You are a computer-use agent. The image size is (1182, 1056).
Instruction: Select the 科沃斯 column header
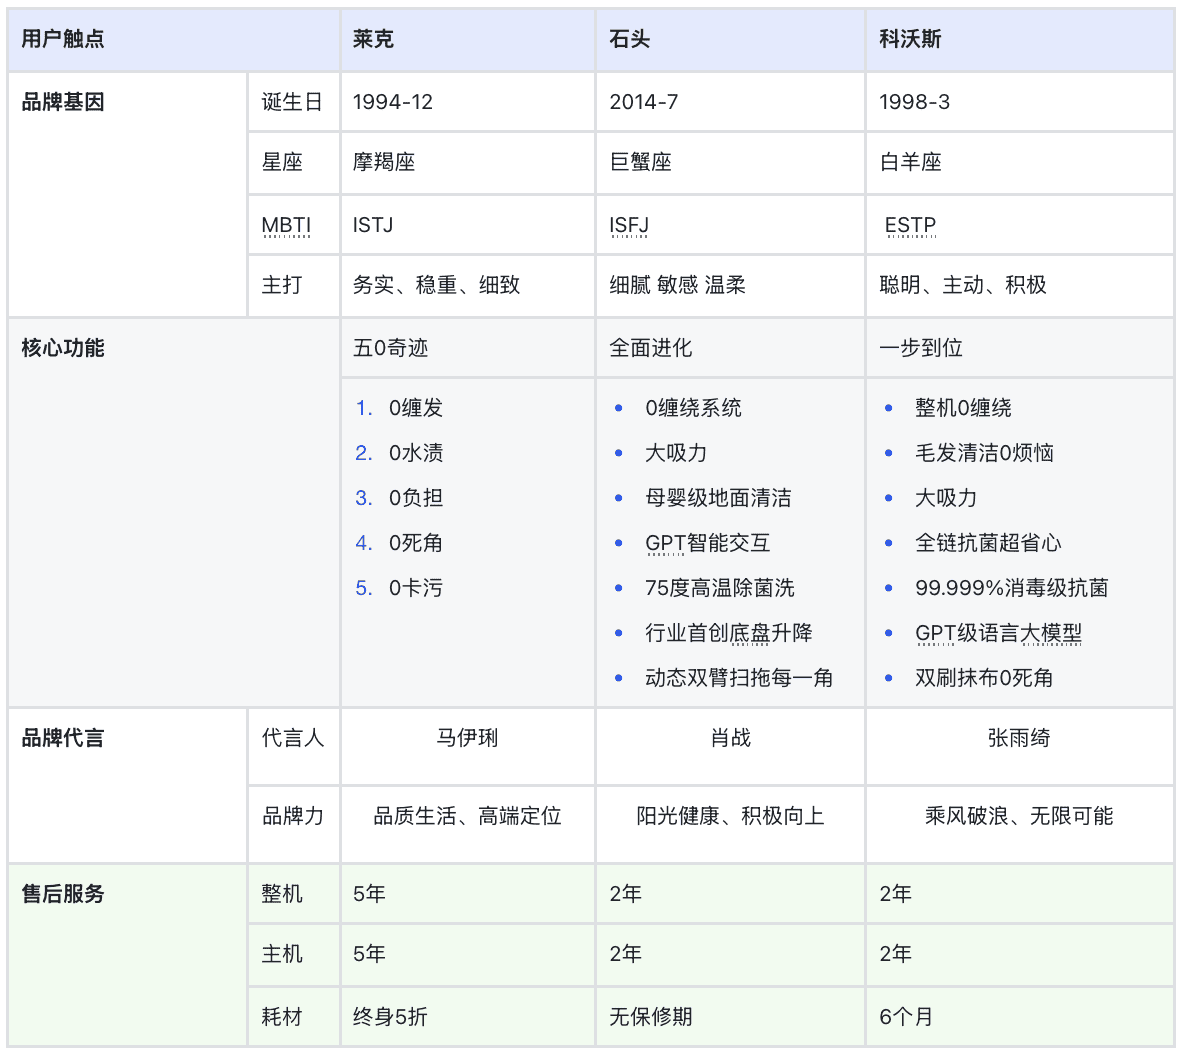click(1020, 39)
